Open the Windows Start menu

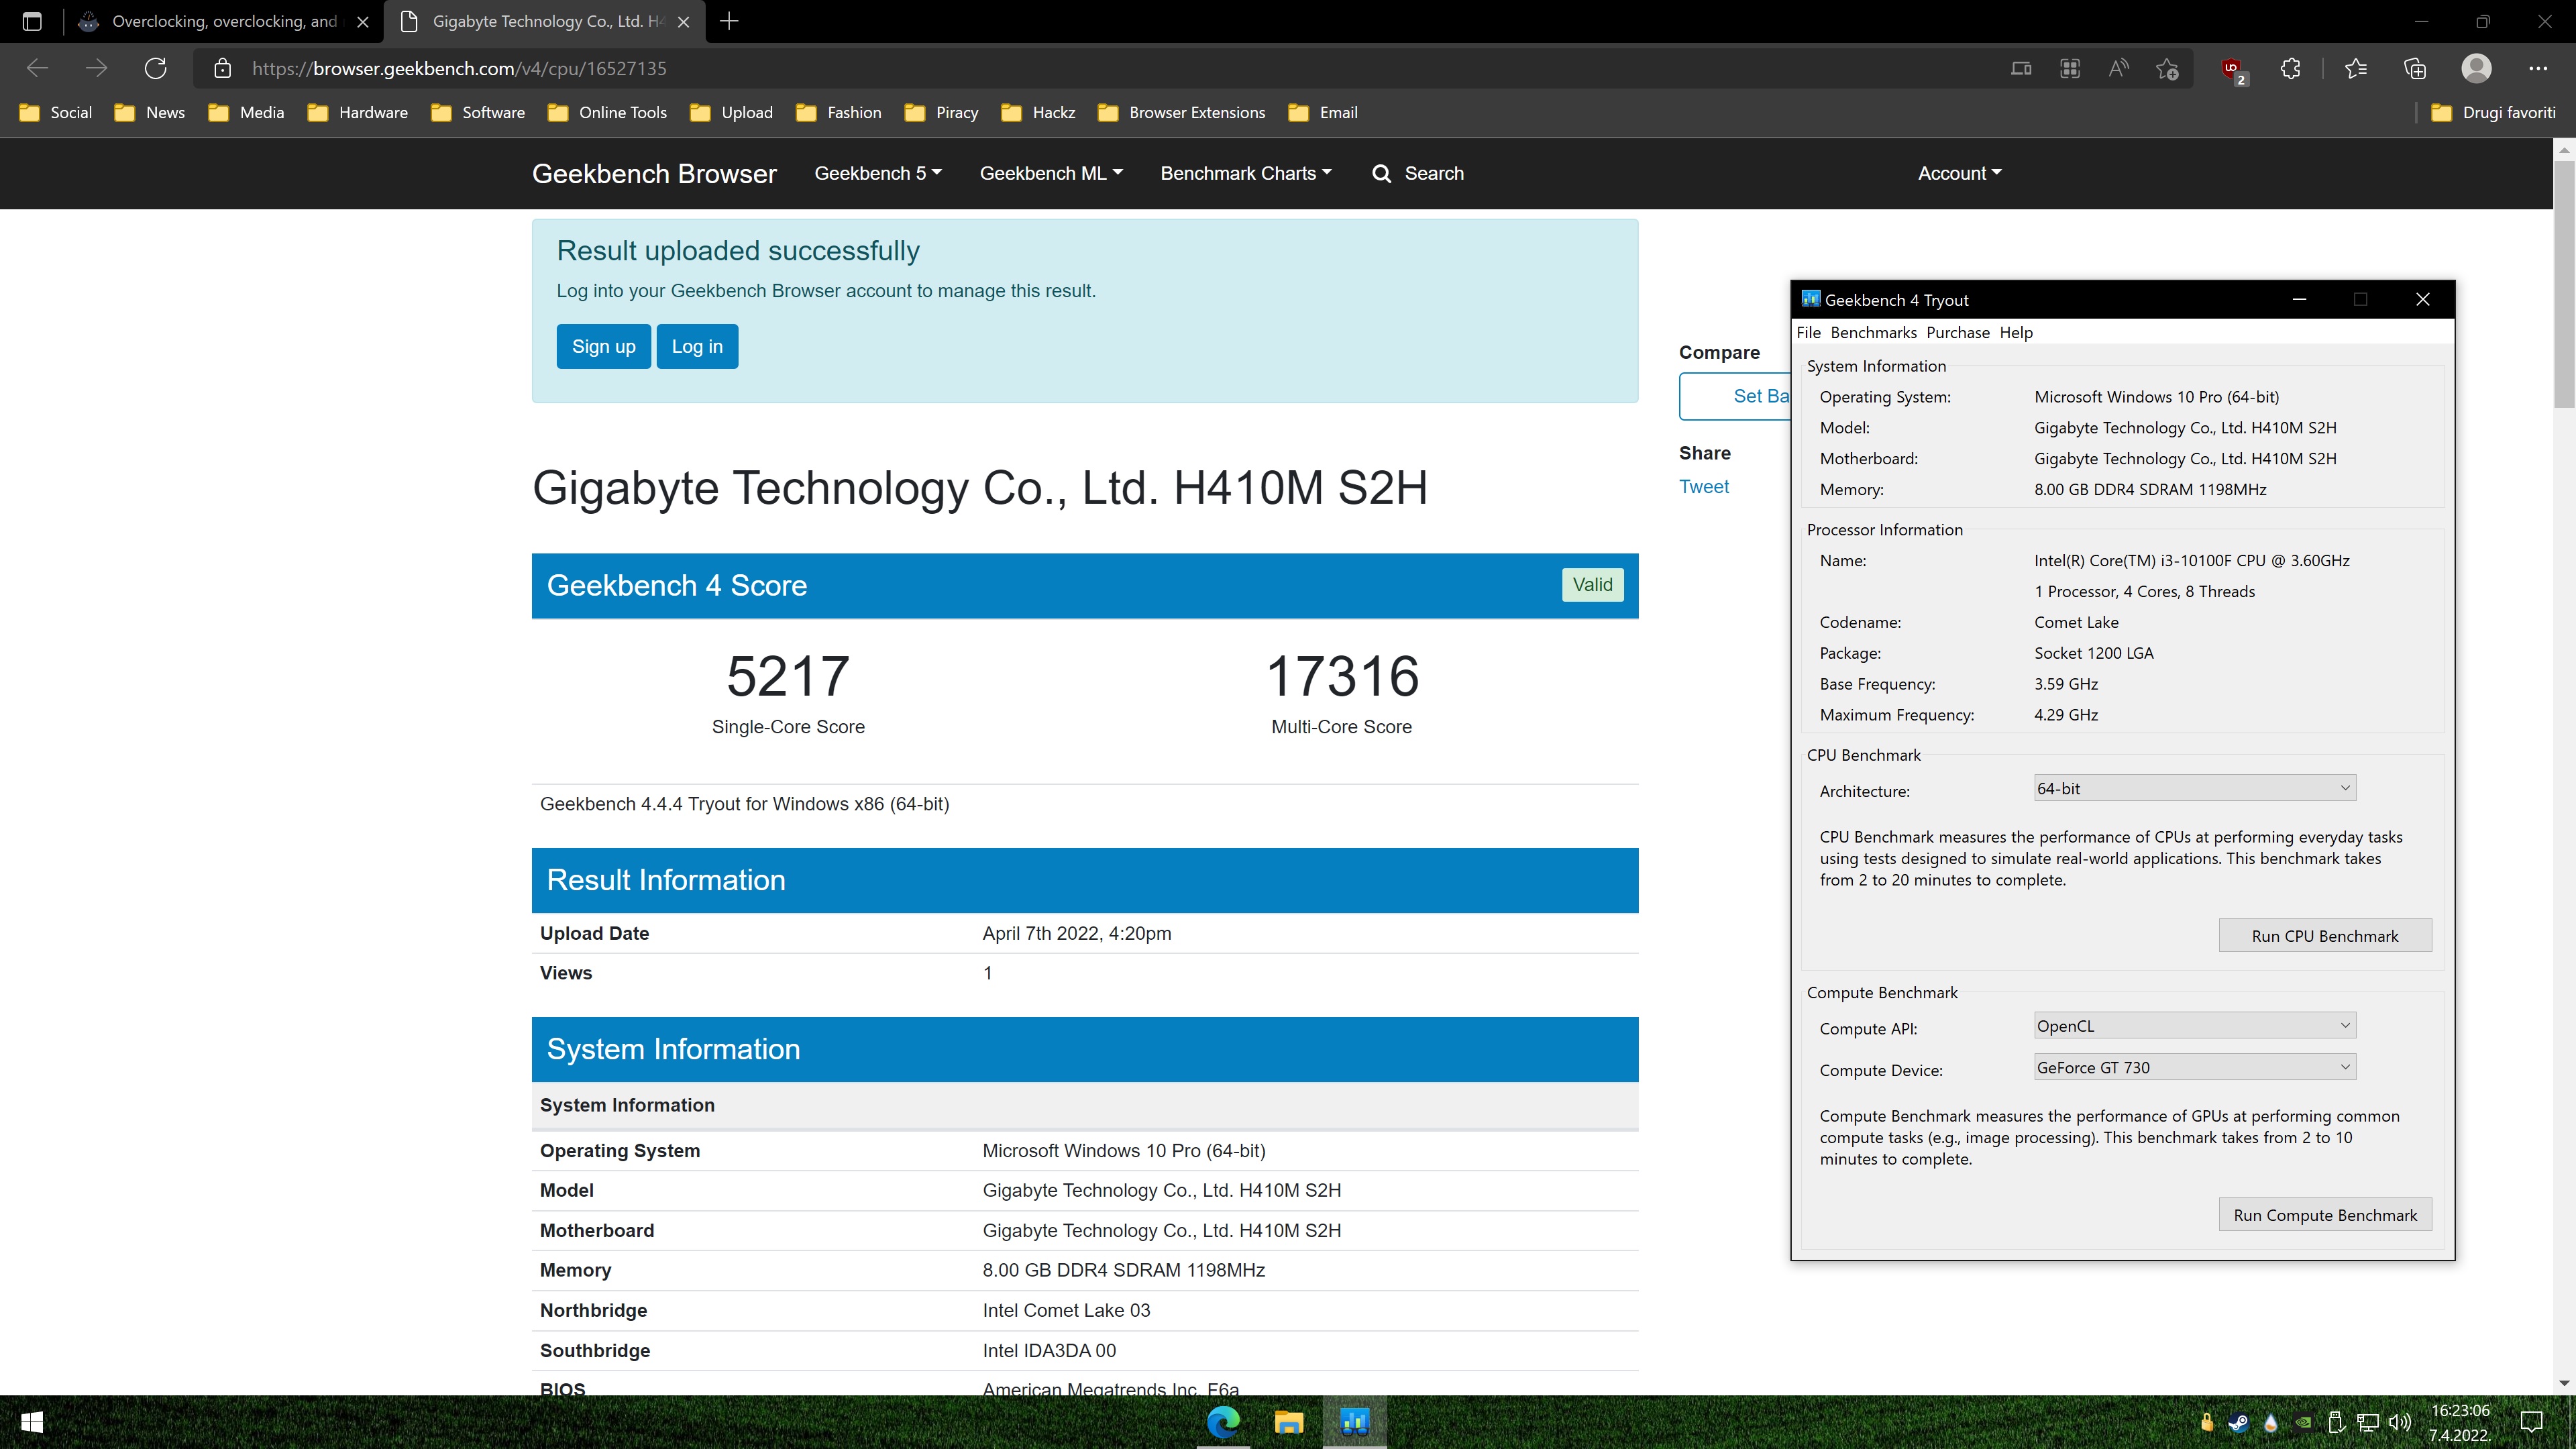[31, 1422]
